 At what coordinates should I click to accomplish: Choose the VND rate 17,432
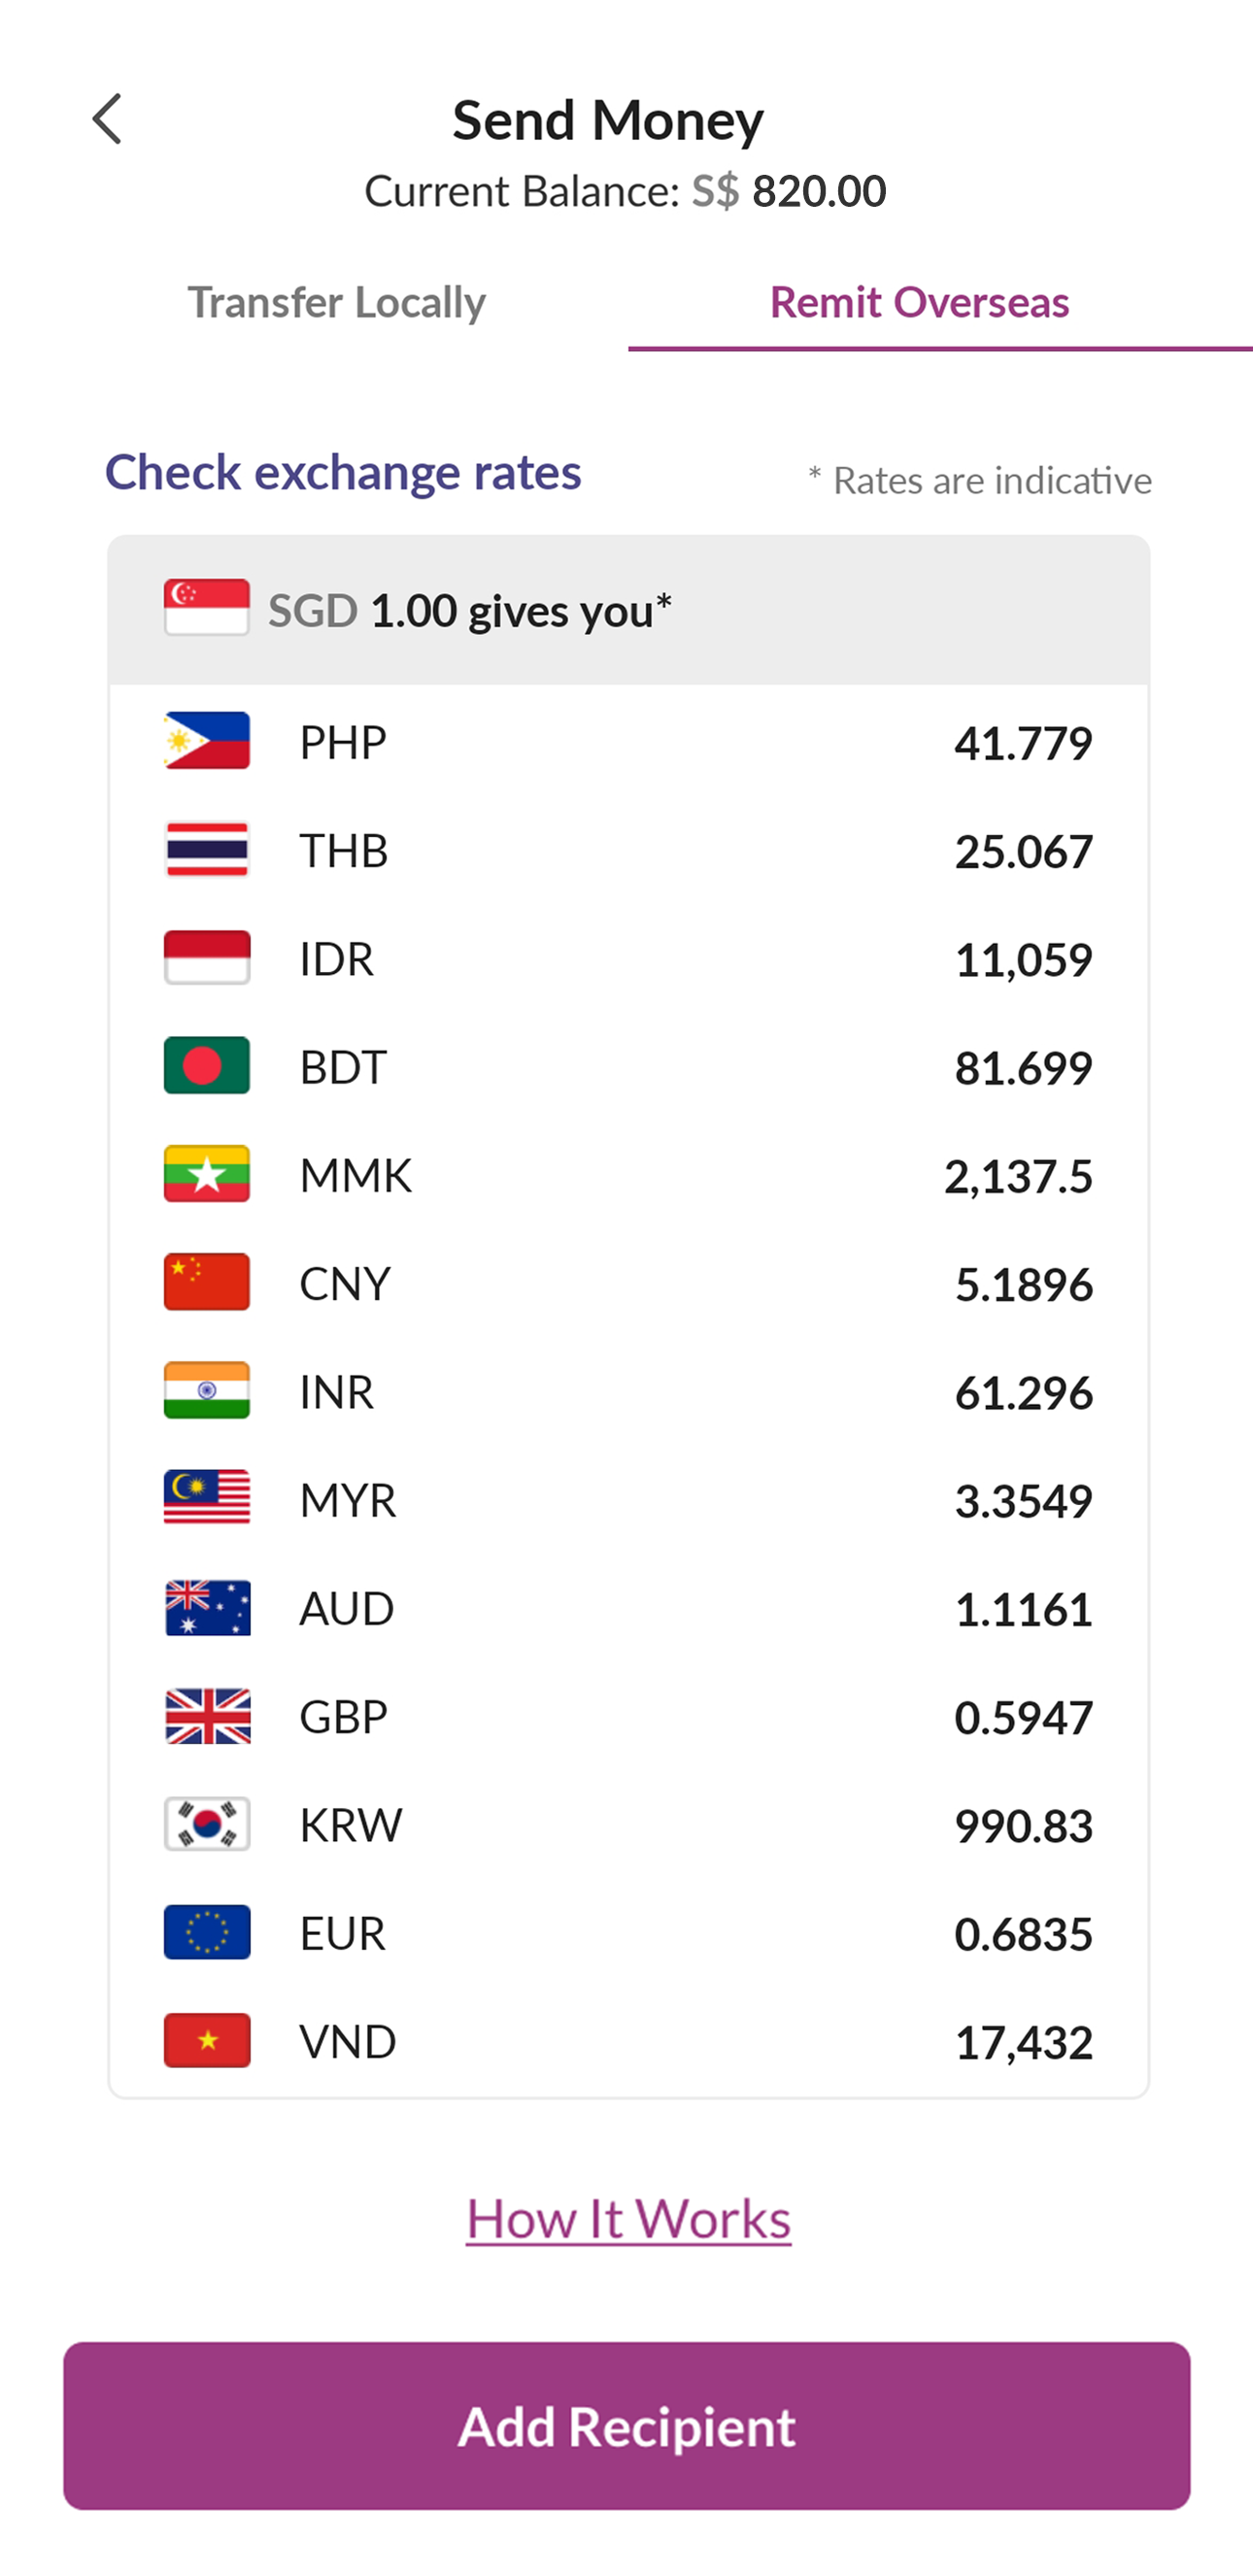click(1023, 2042)
